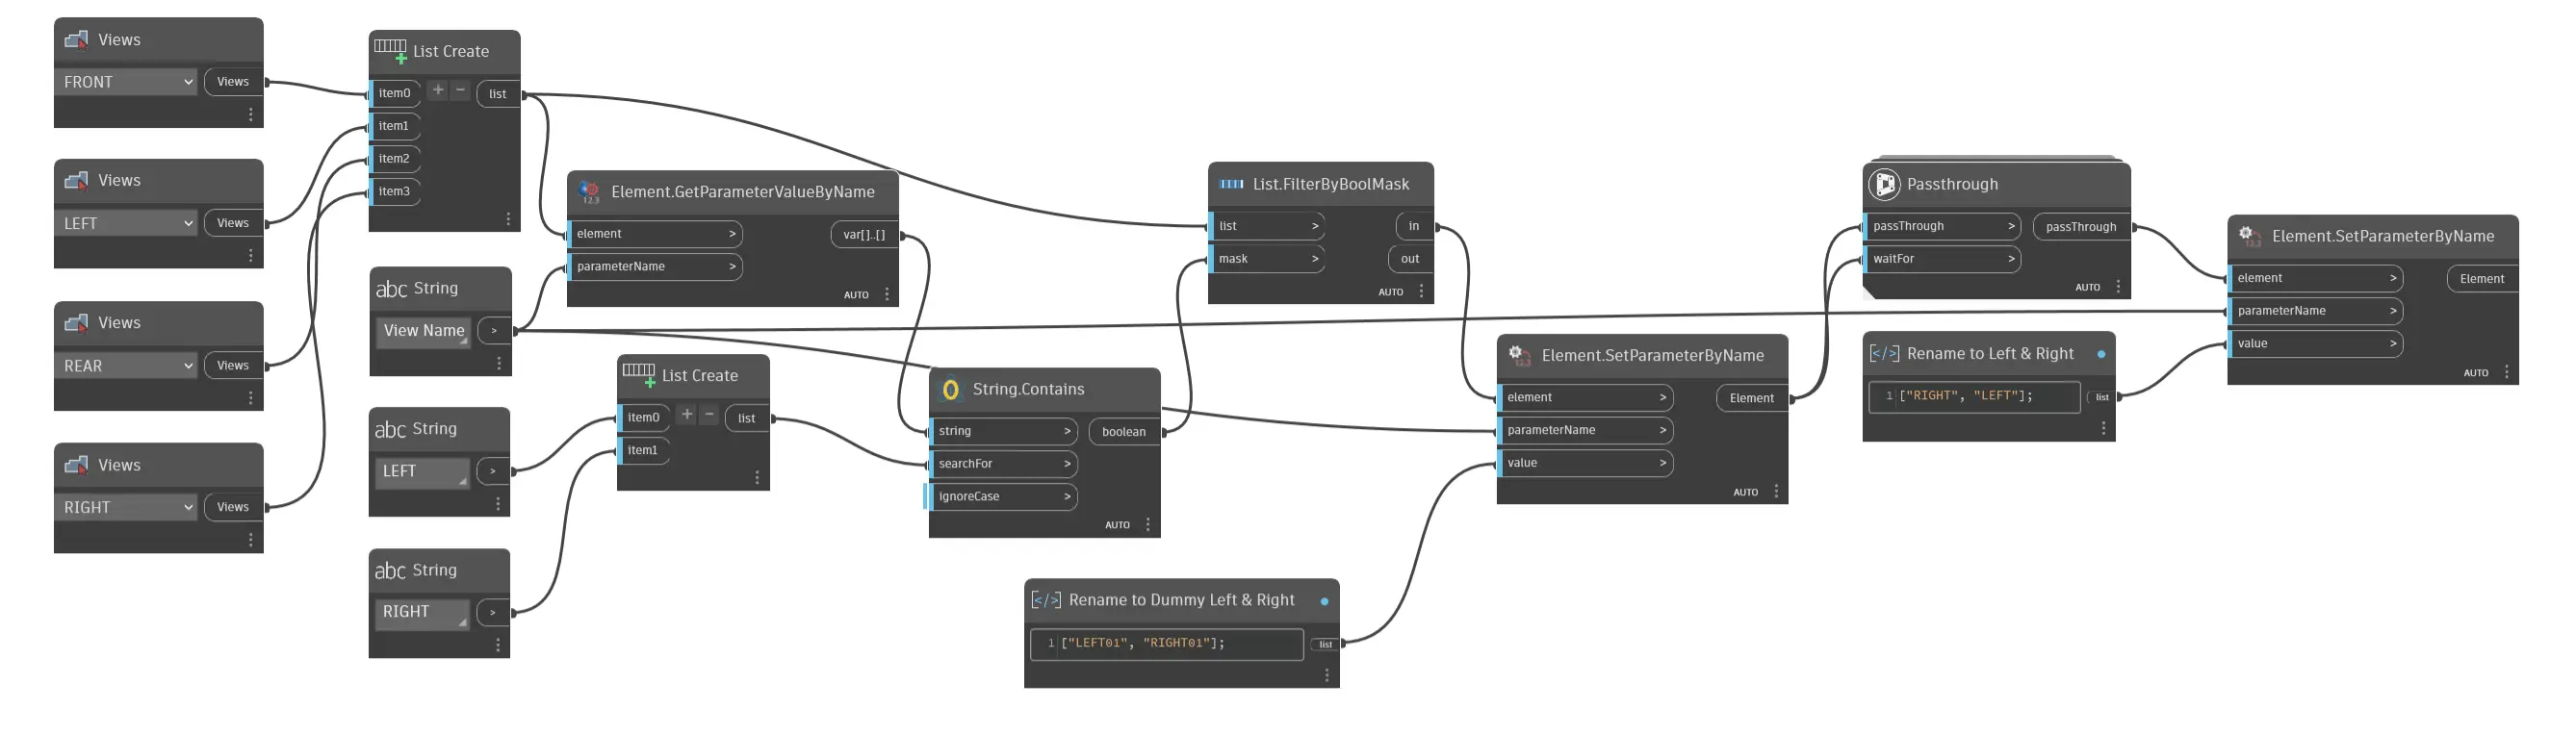The height and width of the screenshot is (734, 2576).
Task: Edit the ["RIGHT", "LEFT"] code block text
Action: click(x=1975, y=396)
